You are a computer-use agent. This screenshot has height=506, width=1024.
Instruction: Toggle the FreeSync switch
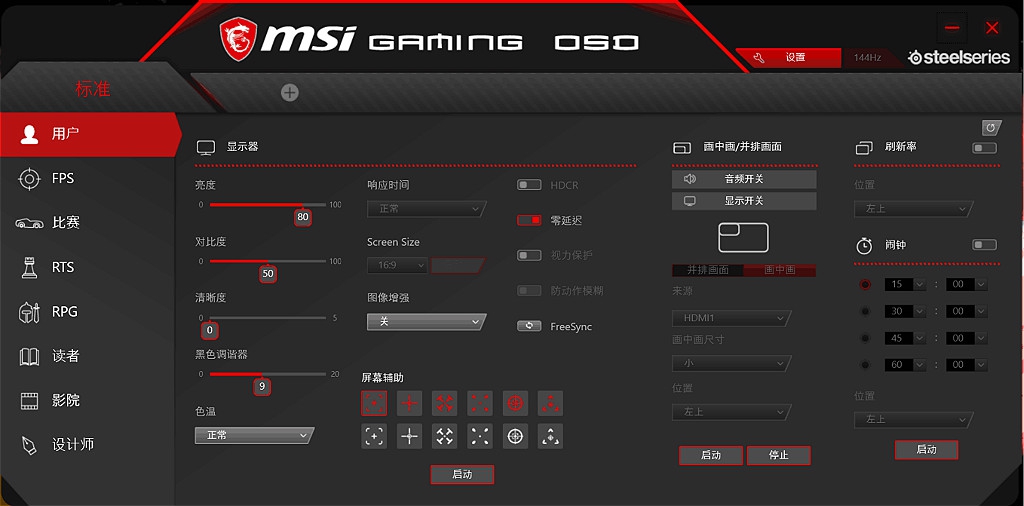pyautogui.click(x=529, y=326)
